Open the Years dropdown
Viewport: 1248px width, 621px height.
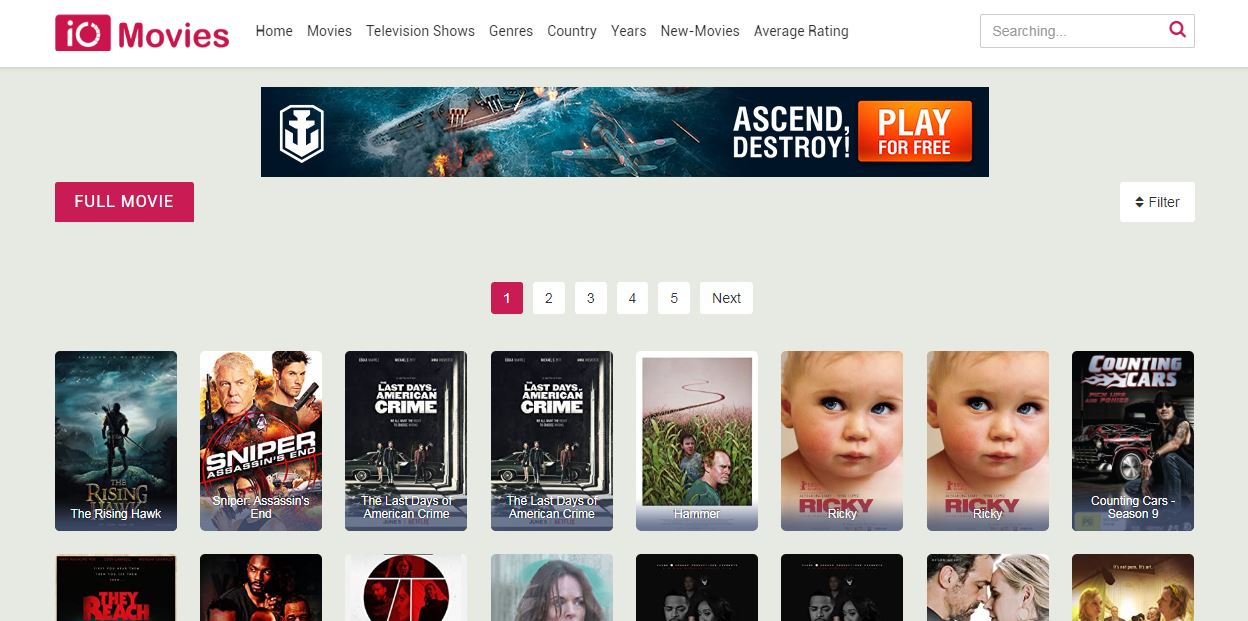pos(628,31)
